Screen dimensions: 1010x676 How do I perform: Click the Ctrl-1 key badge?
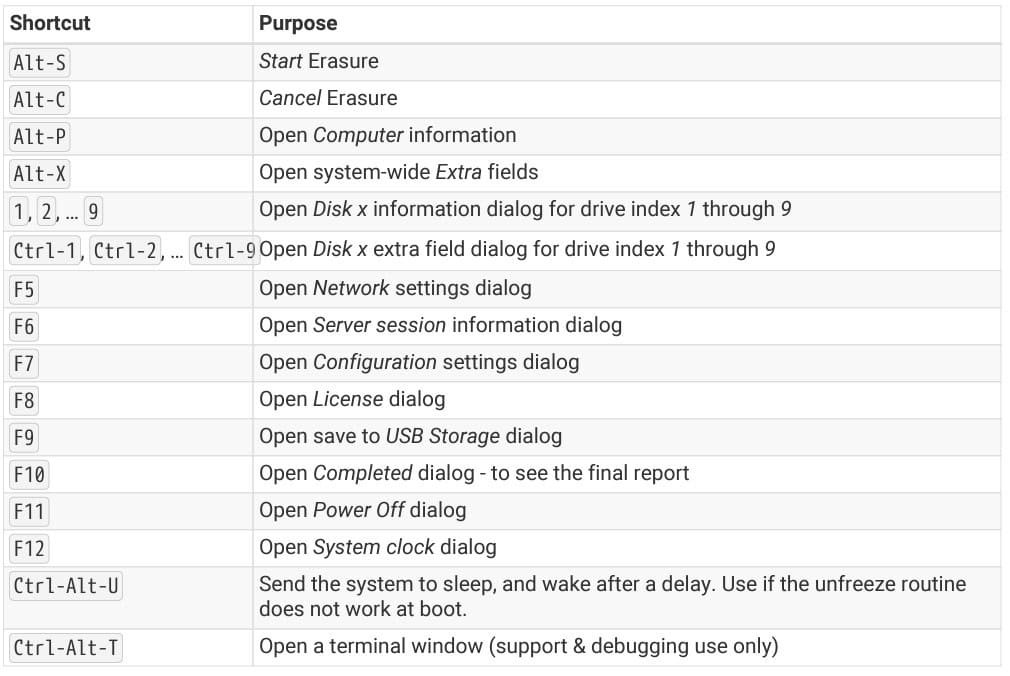[x=45, y=250]
